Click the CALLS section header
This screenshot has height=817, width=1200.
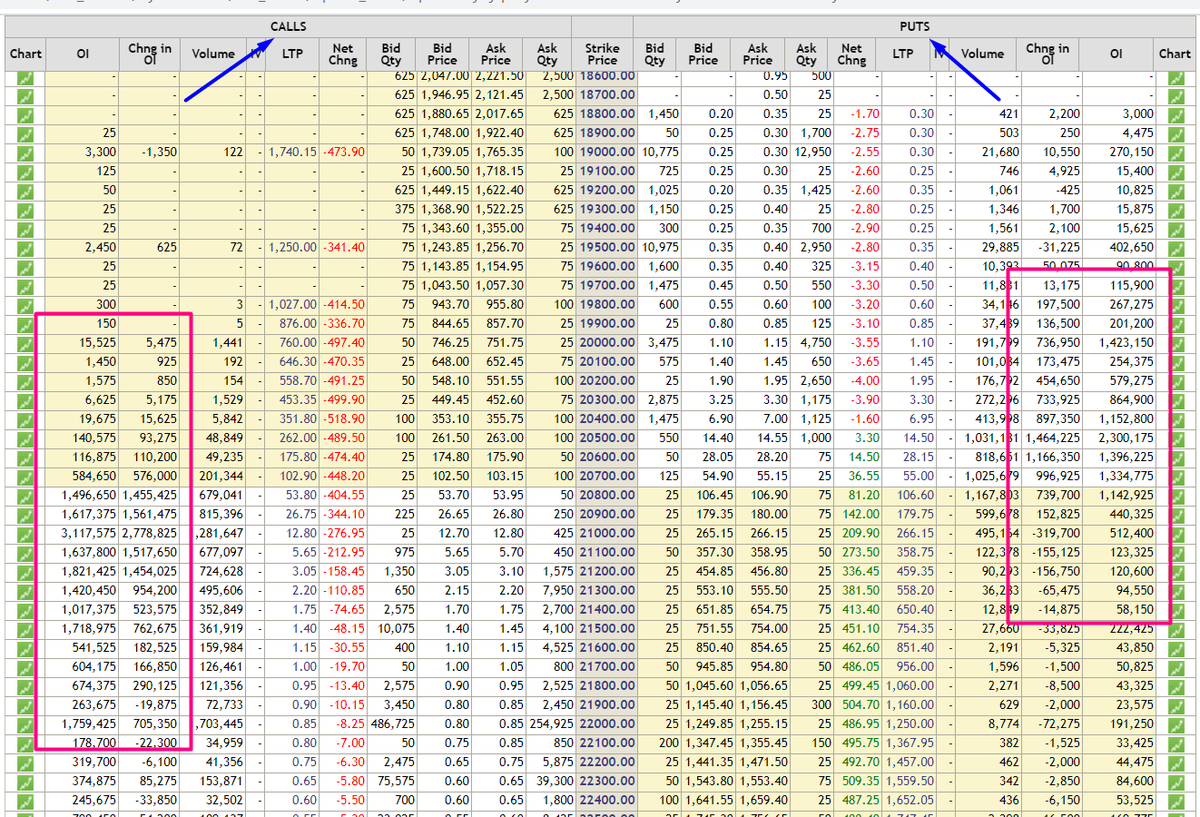tap(288, 26)
